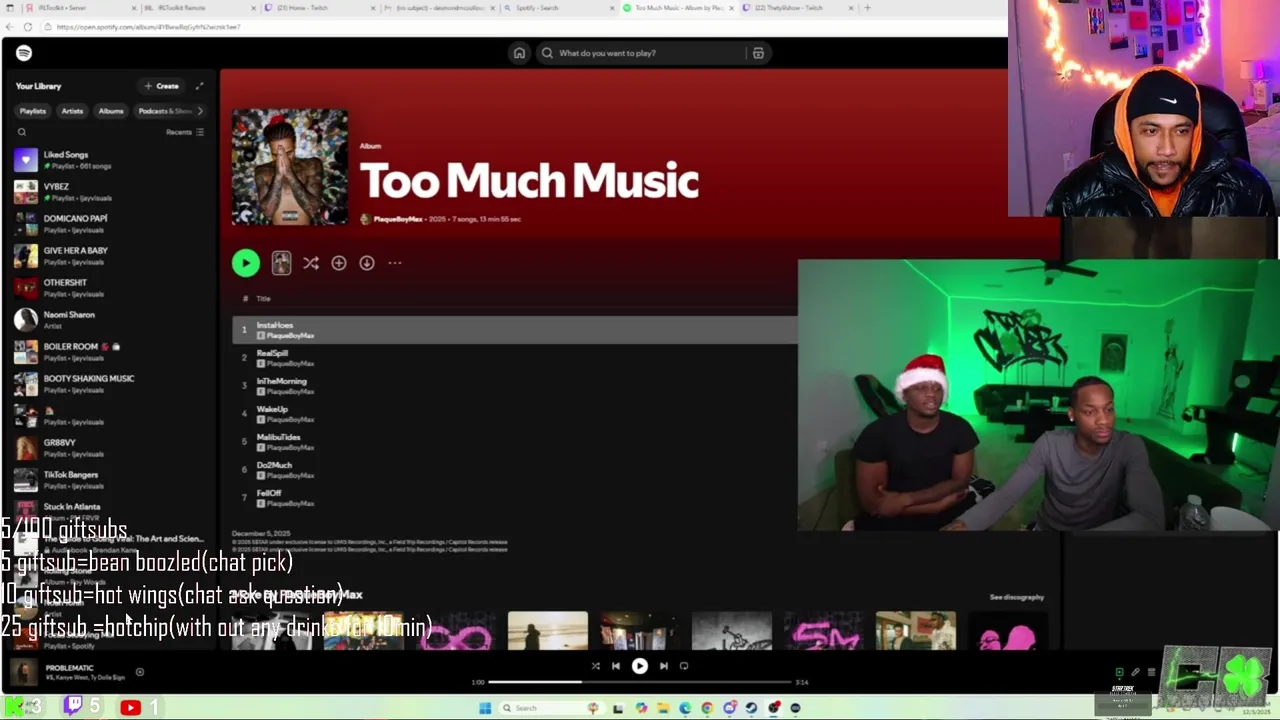
Task: Skip to previous track
Action: 616,666
